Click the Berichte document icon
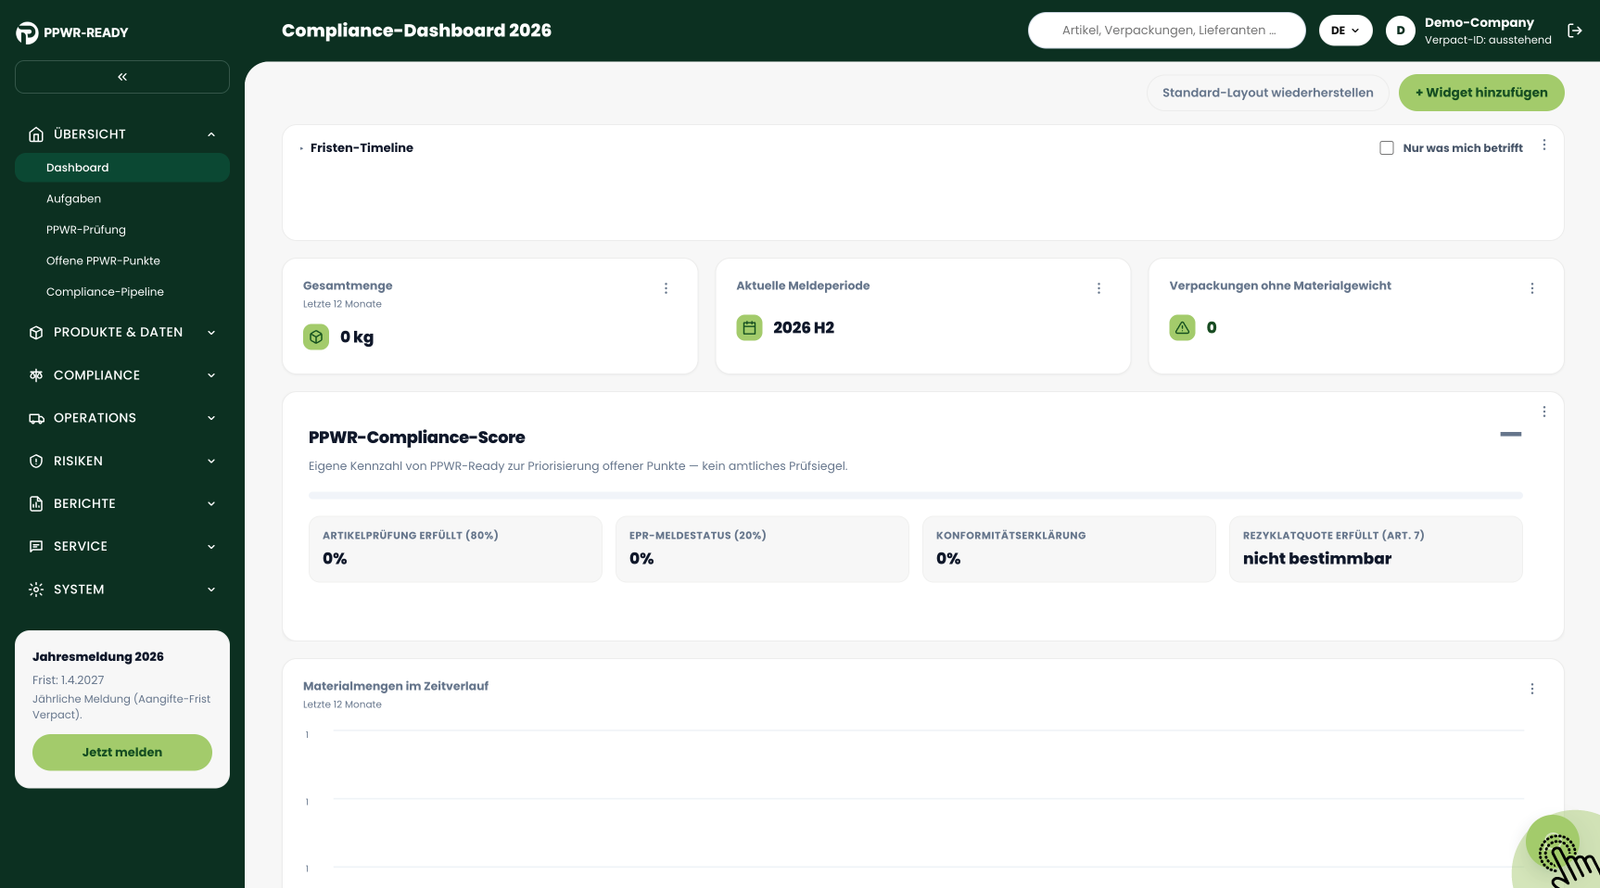1600x888 pixels. (x=36, y=504)
